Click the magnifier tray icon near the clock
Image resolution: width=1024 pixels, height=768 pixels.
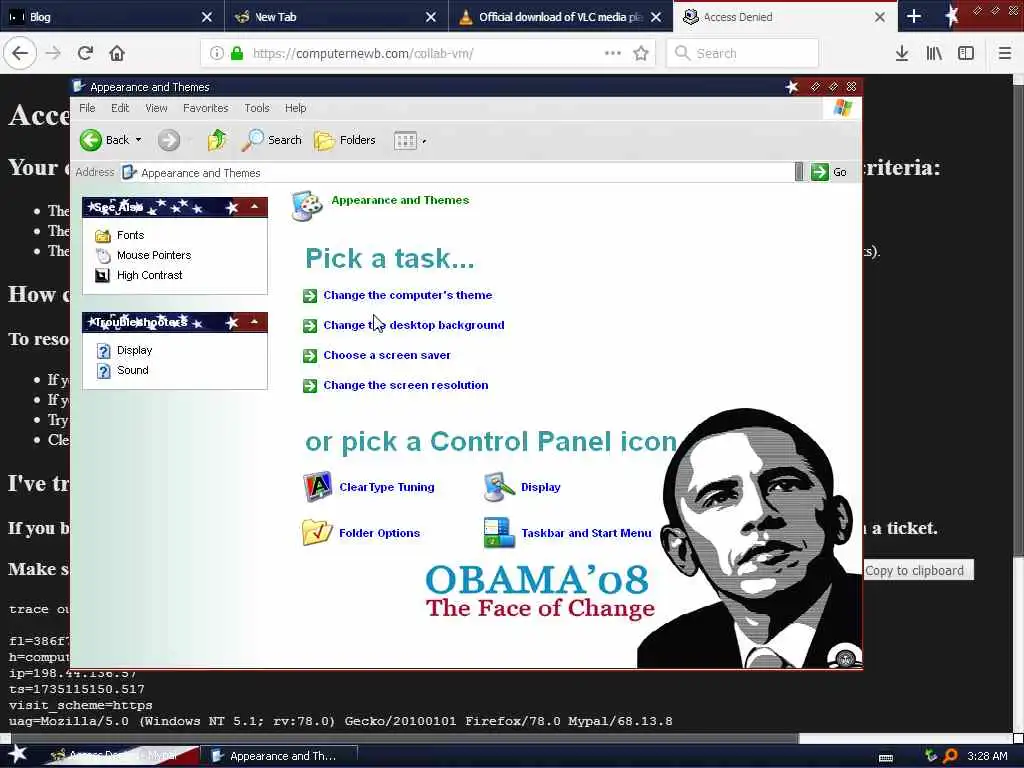950,756
